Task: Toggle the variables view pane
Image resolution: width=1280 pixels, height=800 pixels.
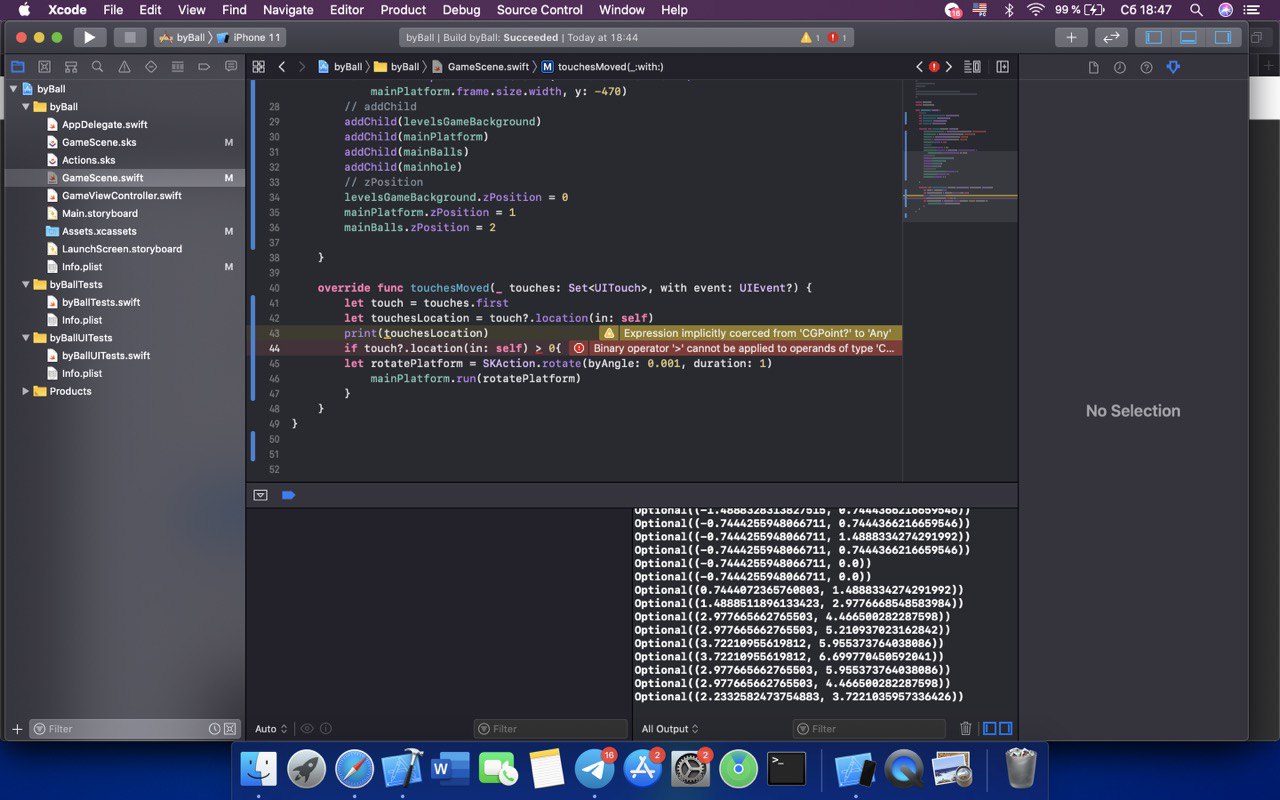Action: 990,729
